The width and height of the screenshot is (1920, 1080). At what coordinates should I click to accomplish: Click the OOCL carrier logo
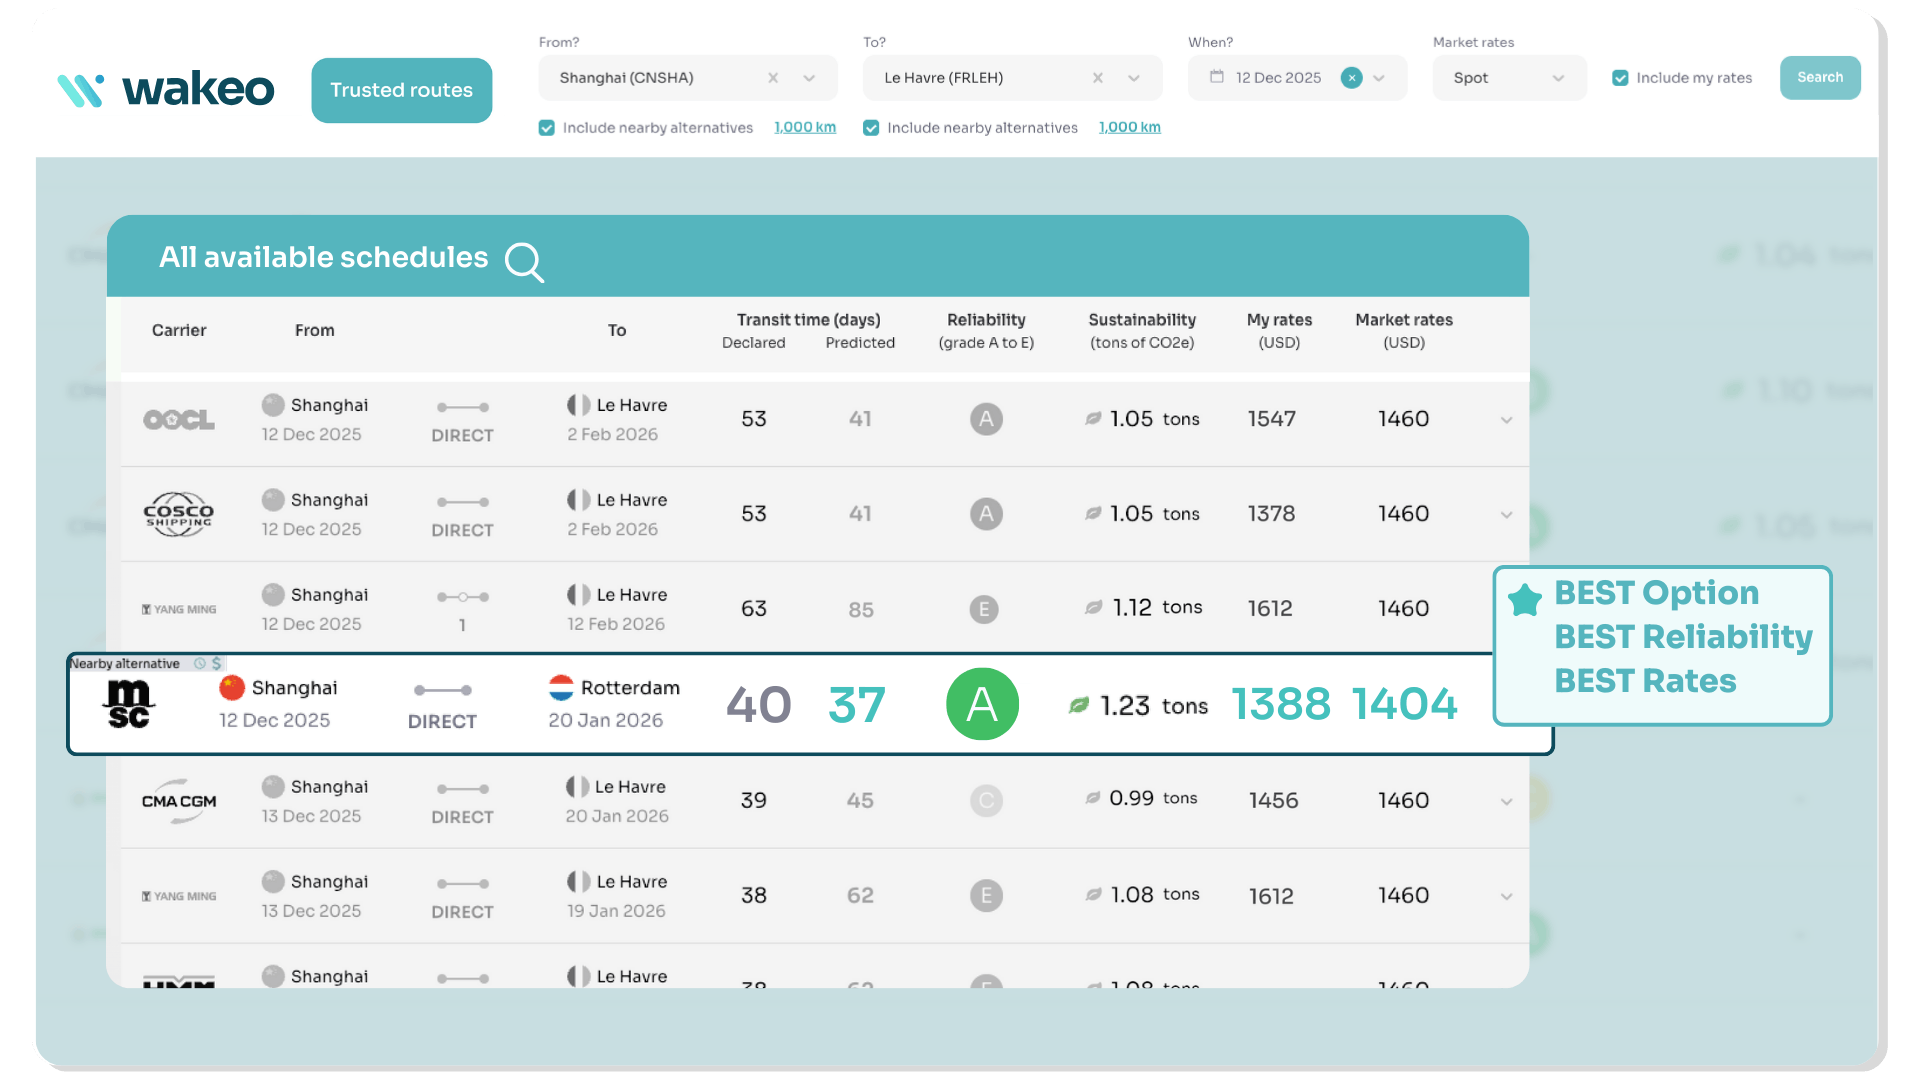point(179,419)
